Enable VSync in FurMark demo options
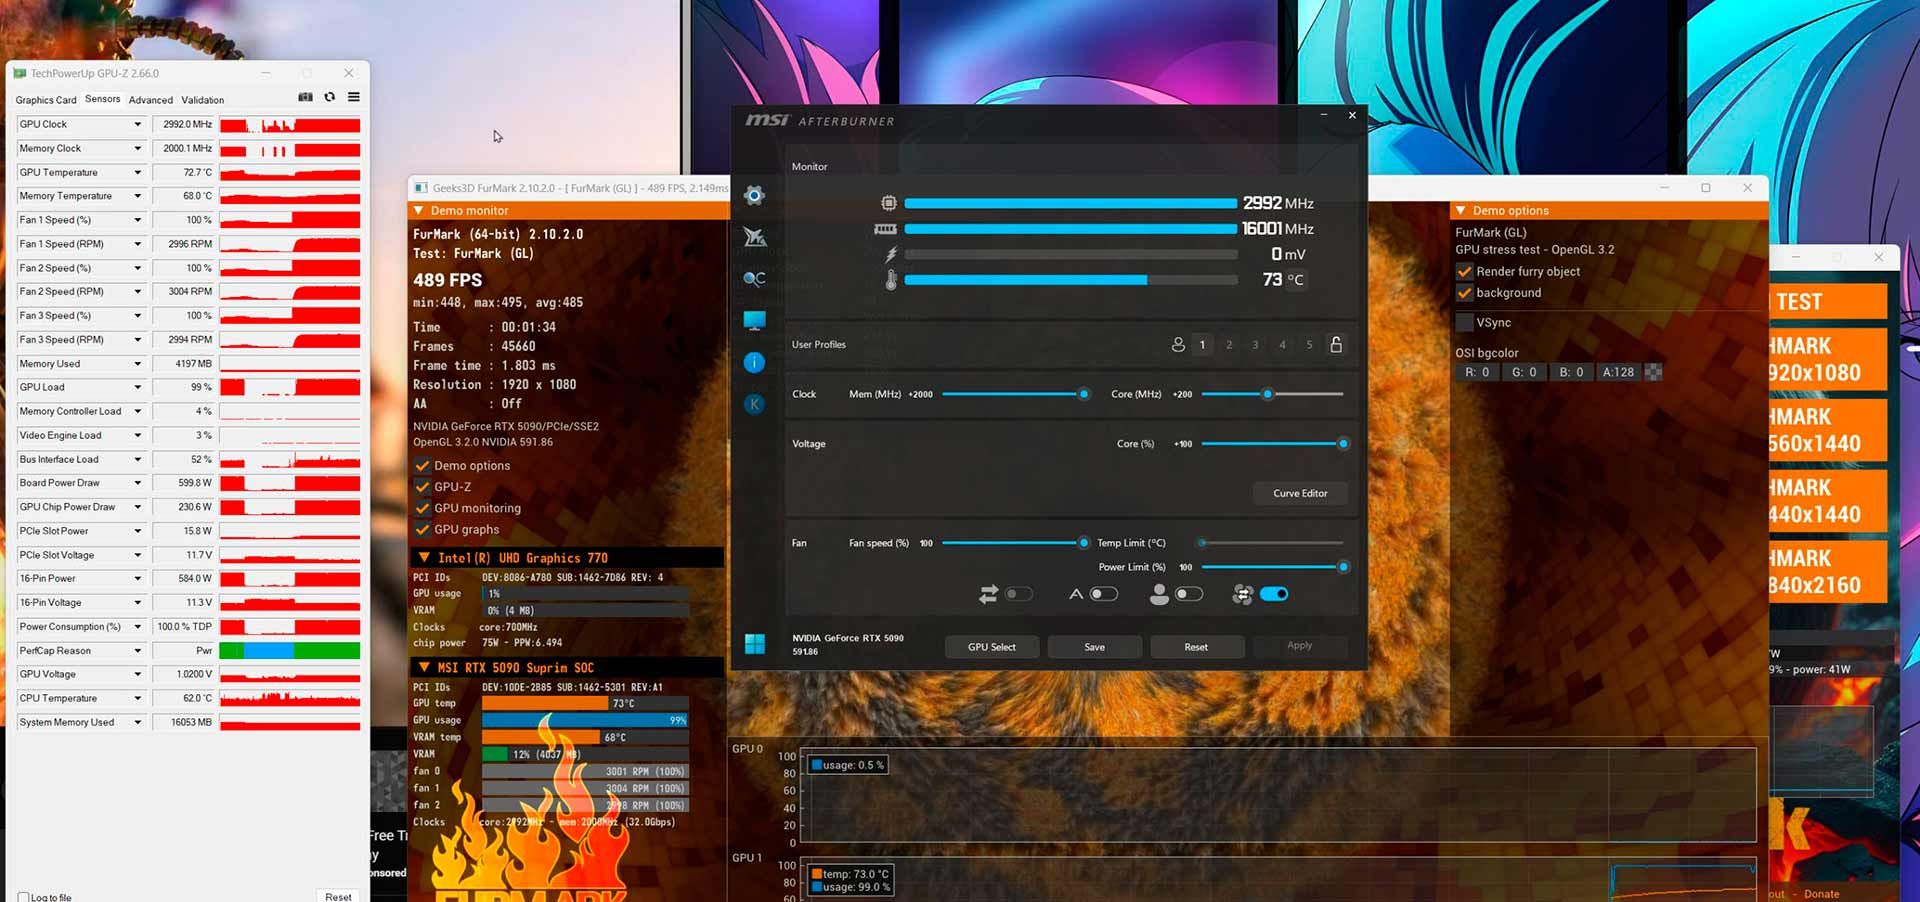Screen dimensions: 1920x902 1465,322
